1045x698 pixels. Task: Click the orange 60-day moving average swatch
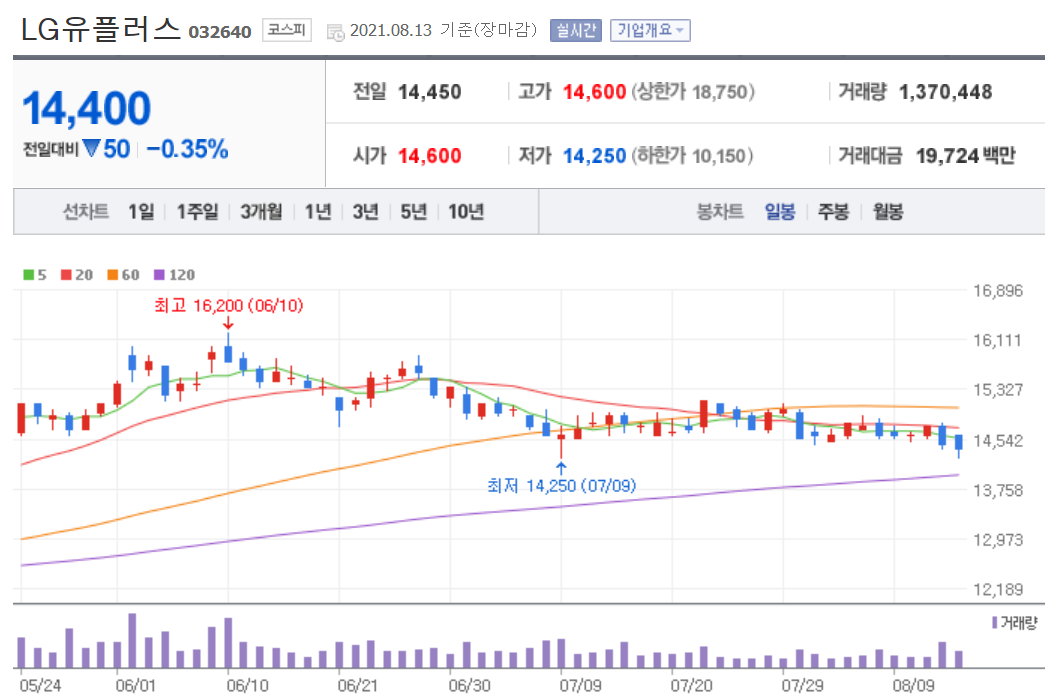(x=113, y=275)
